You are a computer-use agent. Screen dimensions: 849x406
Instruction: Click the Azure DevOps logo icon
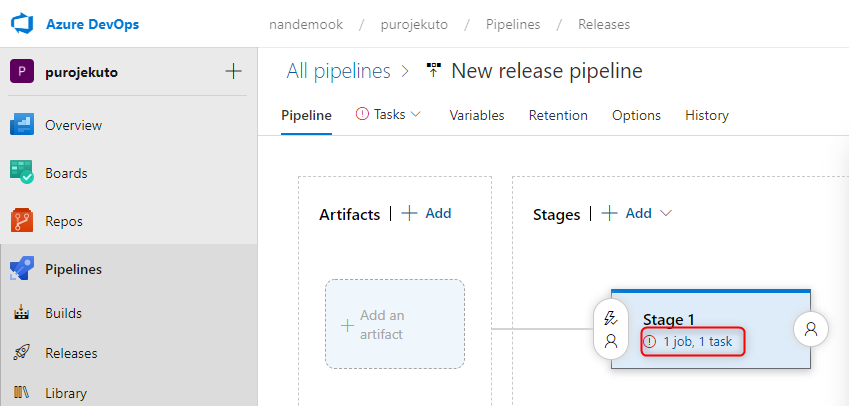23,24
